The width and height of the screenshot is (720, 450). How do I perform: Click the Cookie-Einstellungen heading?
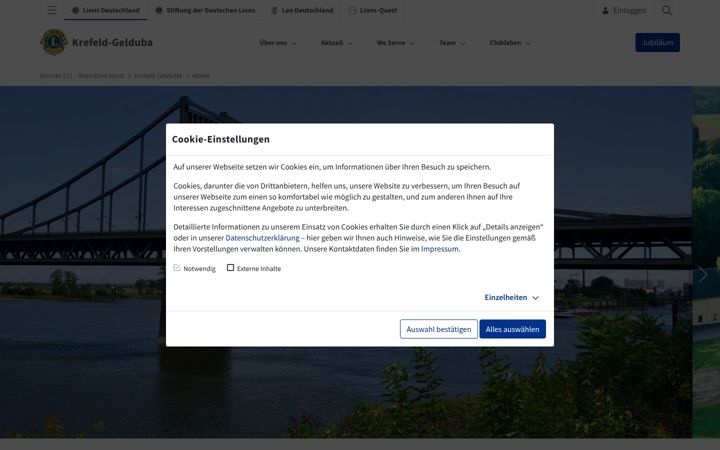pos(221,139)
